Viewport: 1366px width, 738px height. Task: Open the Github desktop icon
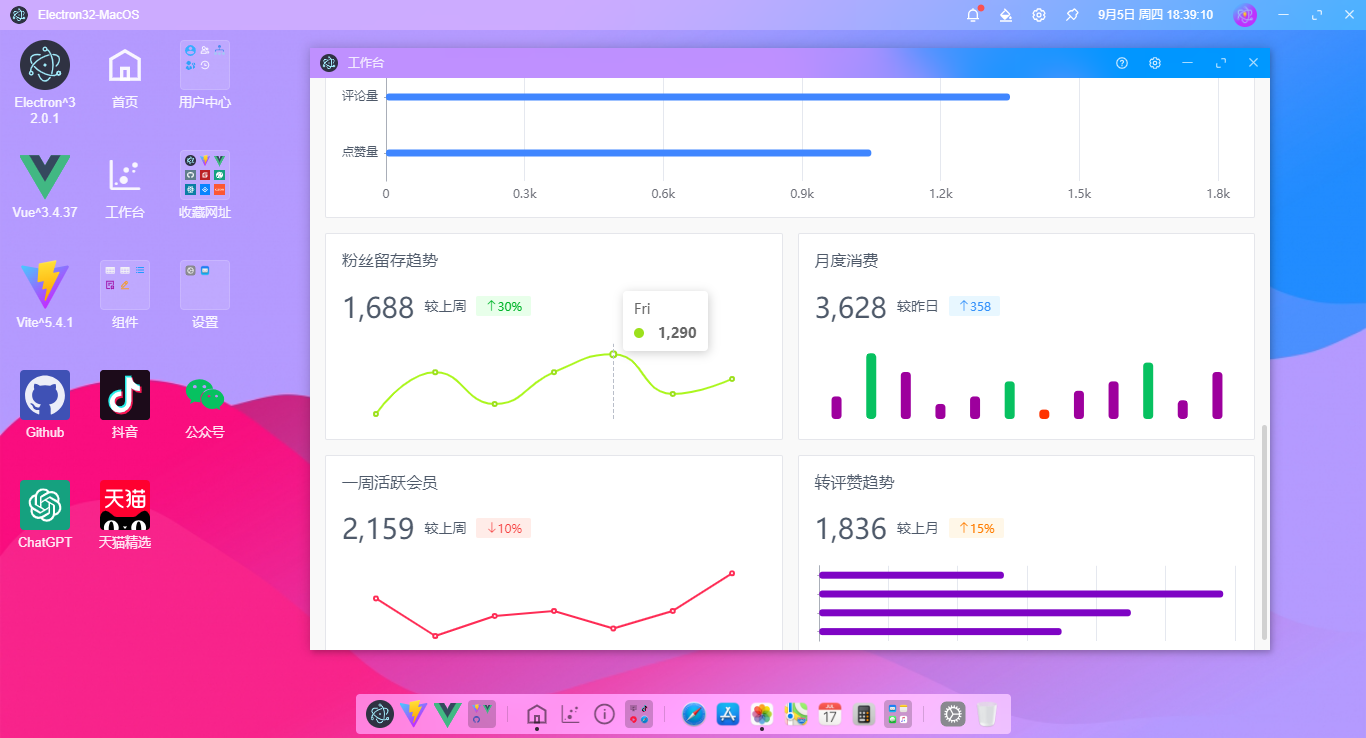44,393
